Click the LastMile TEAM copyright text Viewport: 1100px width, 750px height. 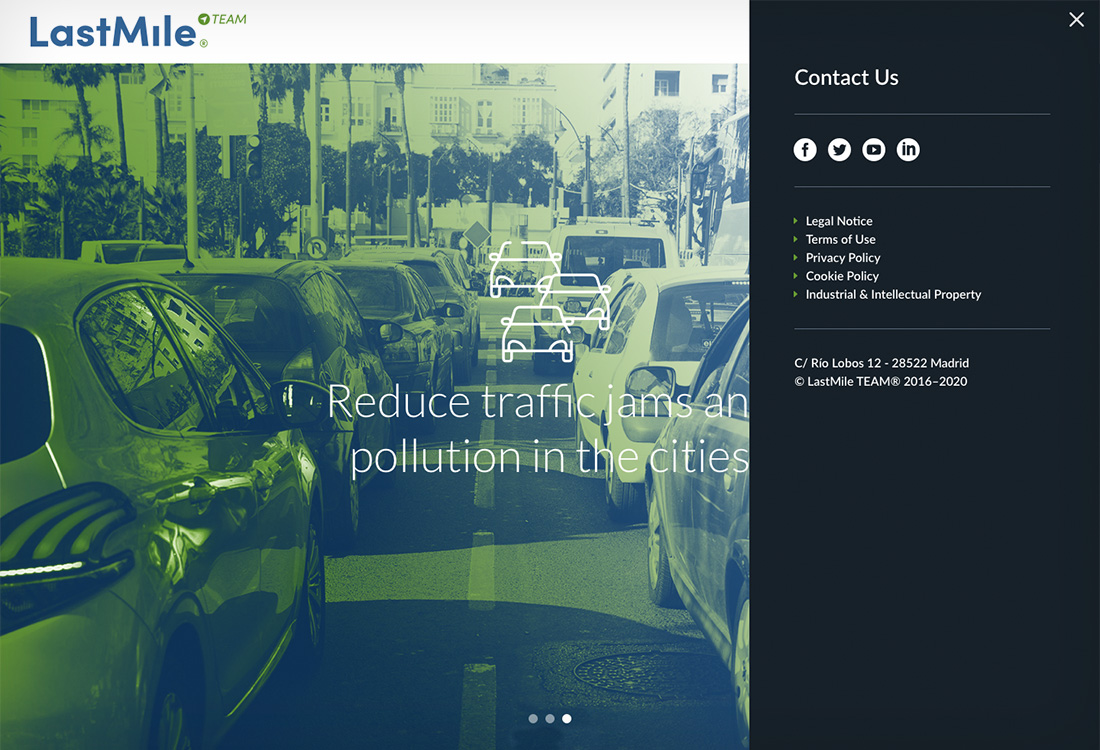(880, 381)
